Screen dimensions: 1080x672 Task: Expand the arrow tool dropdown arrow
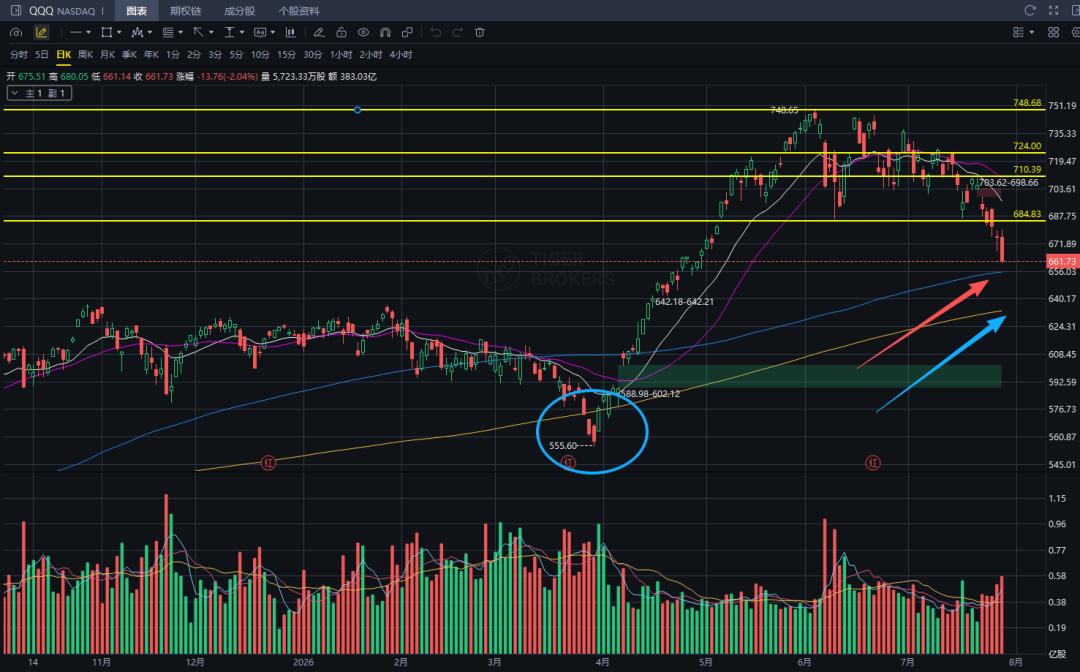click(x=211, y=32)
